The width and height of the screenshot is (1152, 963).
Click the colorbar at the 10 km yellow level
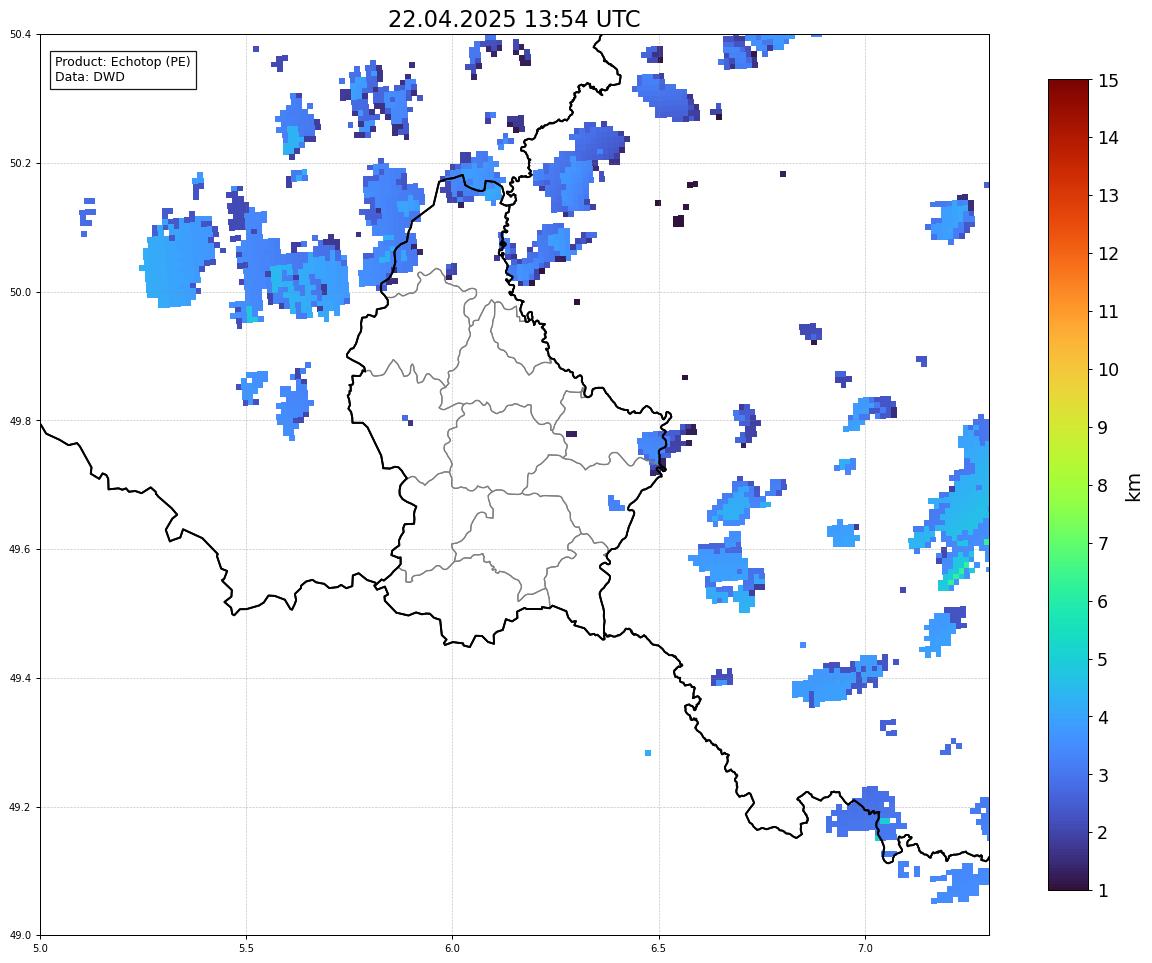(x=1069, y=369)
